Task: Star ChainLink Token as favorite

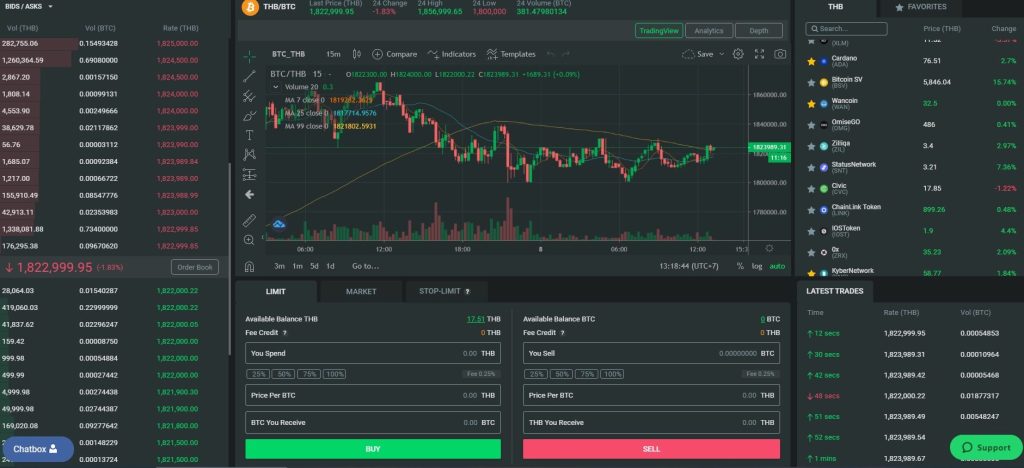Action: [x=811, y=210]
